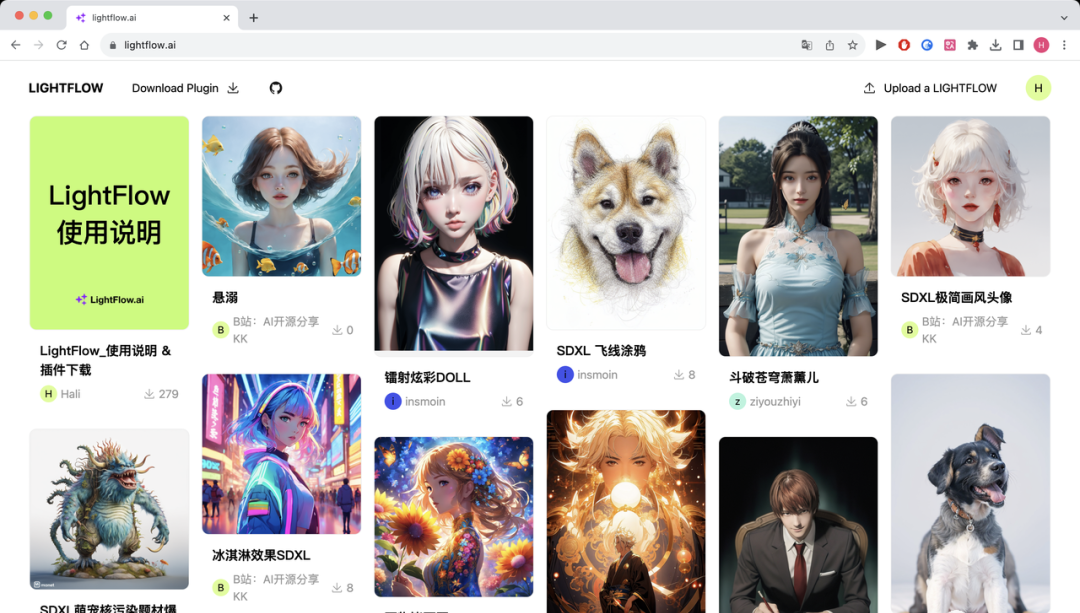This screenshot has height=613, width=1080.
Task: Open the sunflower girl thumbnail
Action: pyautogui.click(x=453, y=517)
